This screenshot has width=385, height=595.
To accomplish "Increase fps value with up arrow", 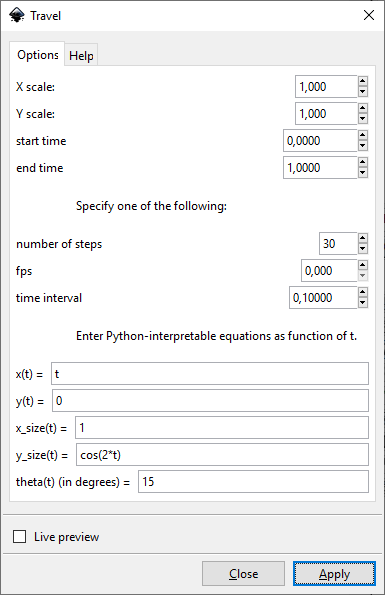I will pos(363,265).
